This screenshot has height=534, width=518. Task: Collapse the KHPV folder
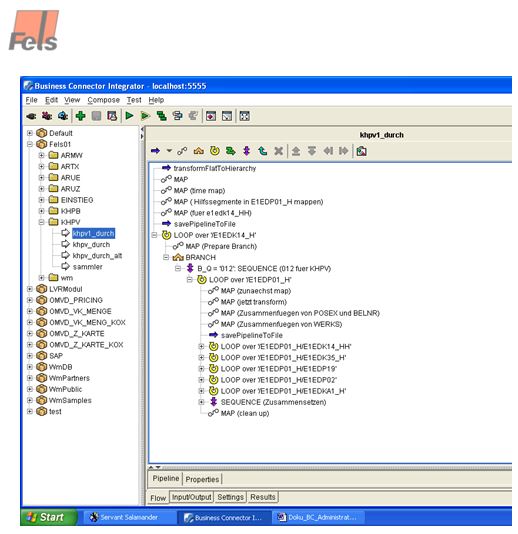[42, 222]
